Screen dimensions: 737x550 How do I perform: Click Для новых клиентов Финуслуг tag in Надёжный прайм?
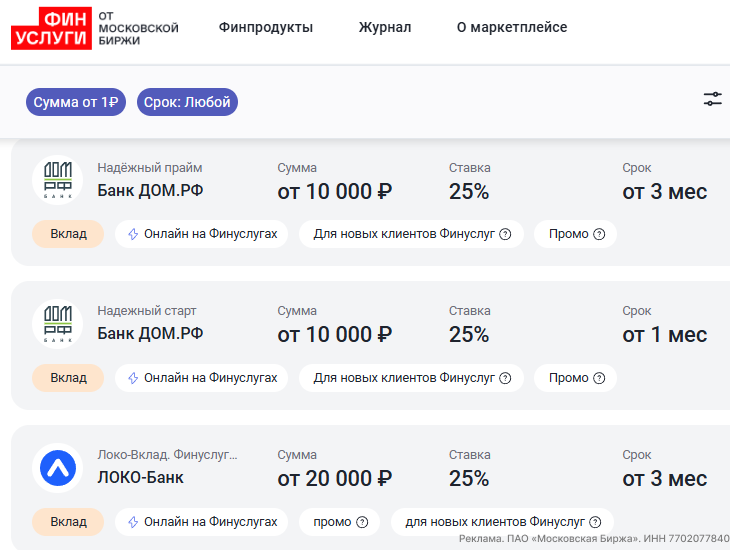pyautogui.click(x=411, y=234)
